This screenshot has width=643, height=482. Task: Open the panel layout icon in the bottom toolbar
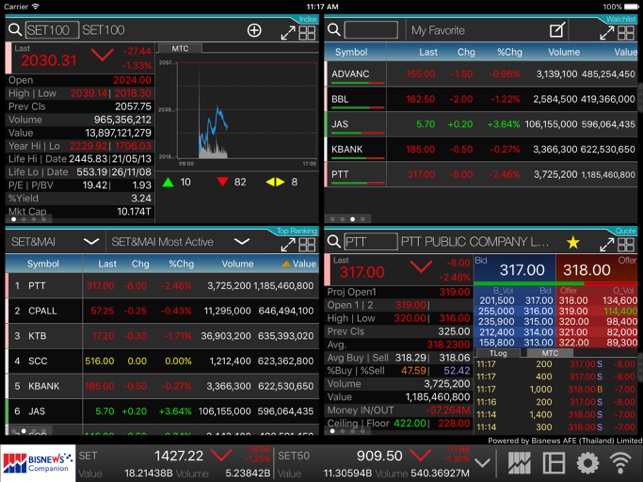554,463
